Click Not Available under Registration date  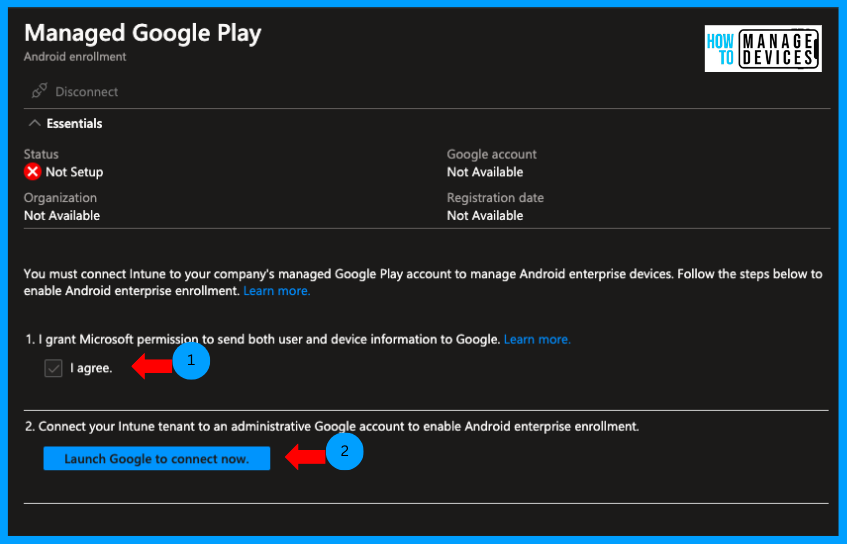[485, 216]
